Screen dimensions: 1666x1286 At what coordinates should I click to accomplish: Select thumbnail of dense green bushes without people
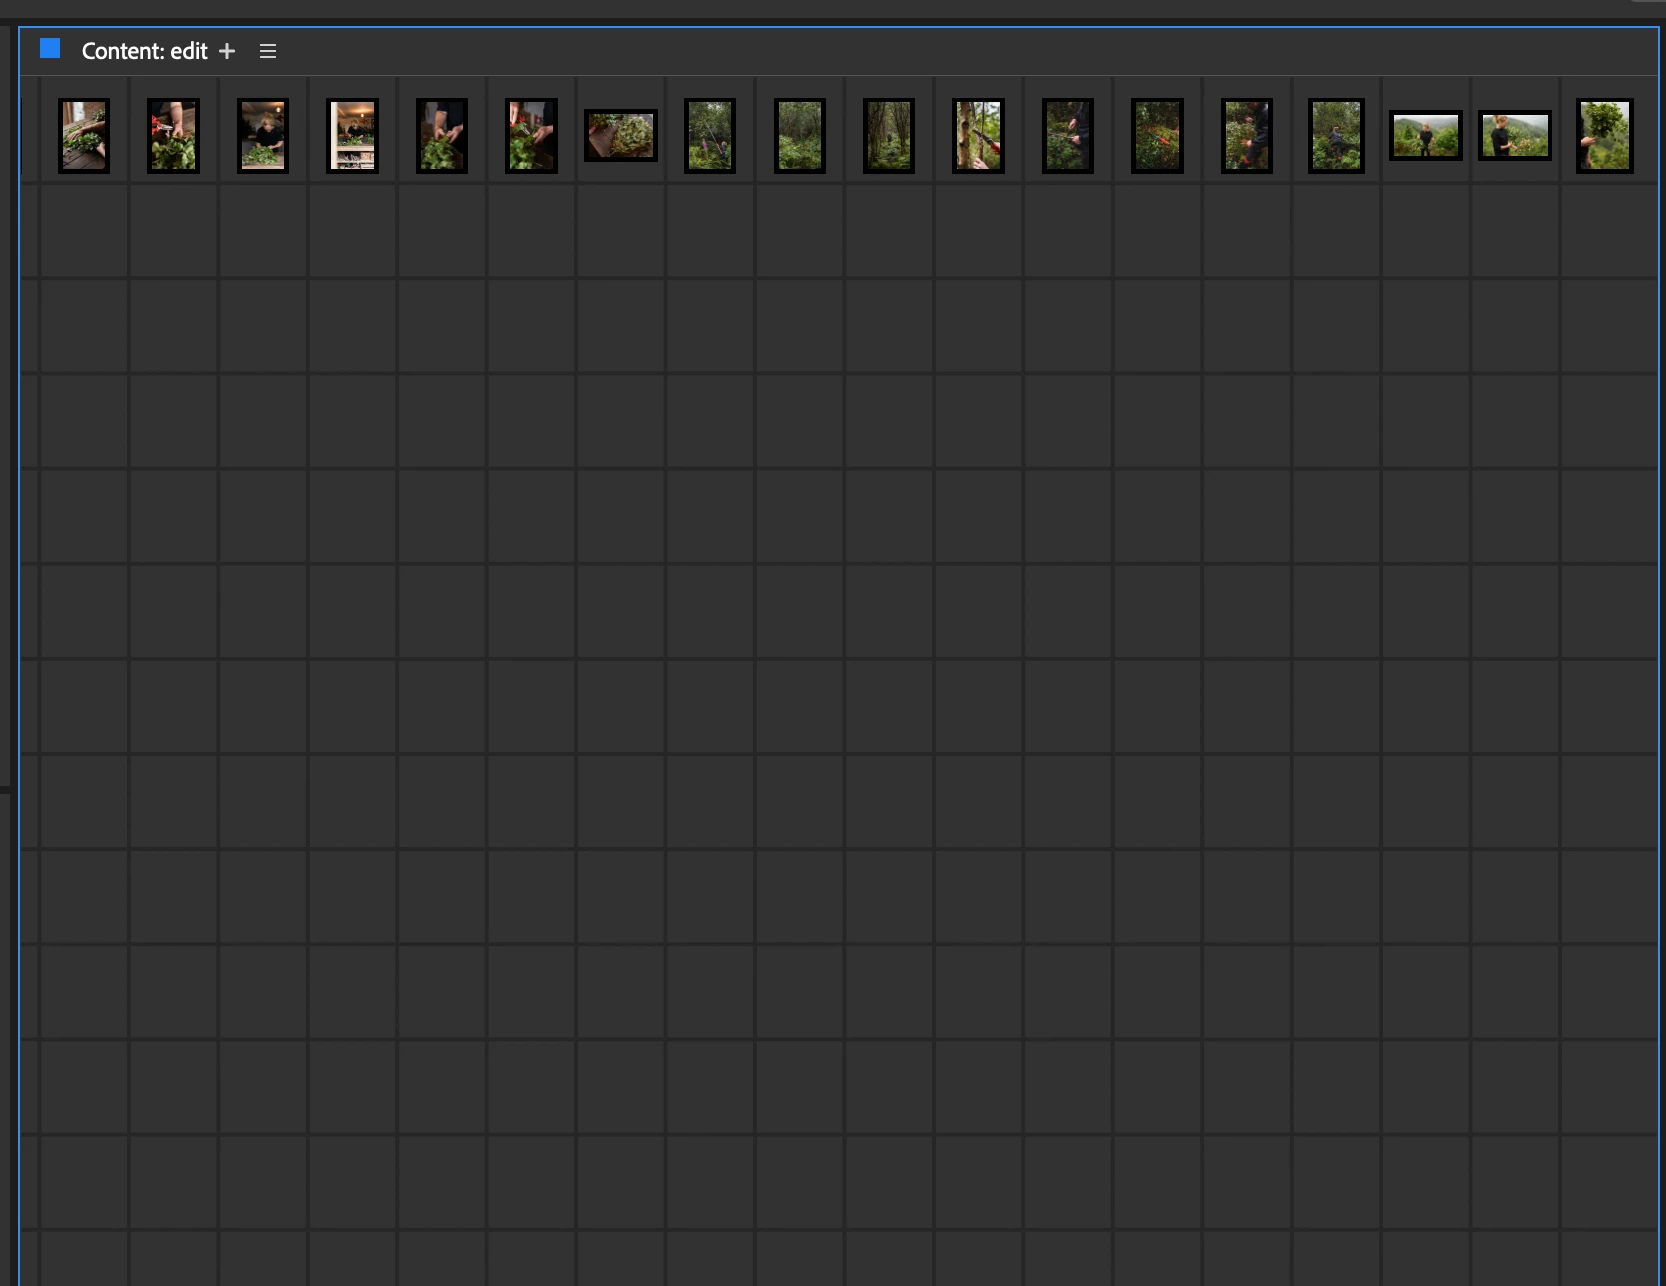(x=800, y=136)
